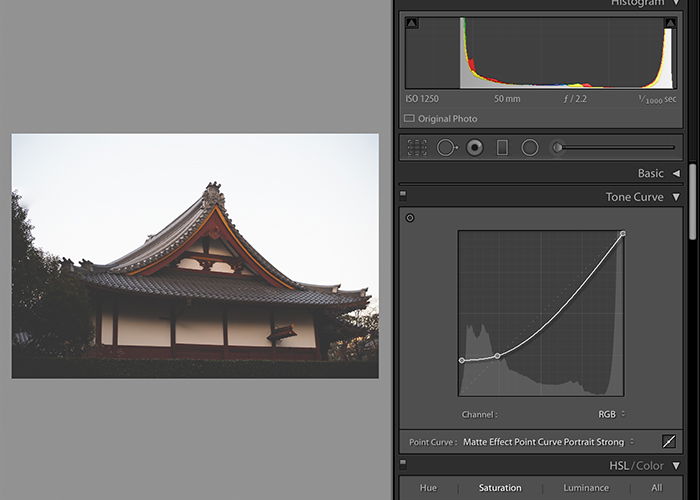
Task: Switch to the Luminance tab
Action: tap(586, 488)
